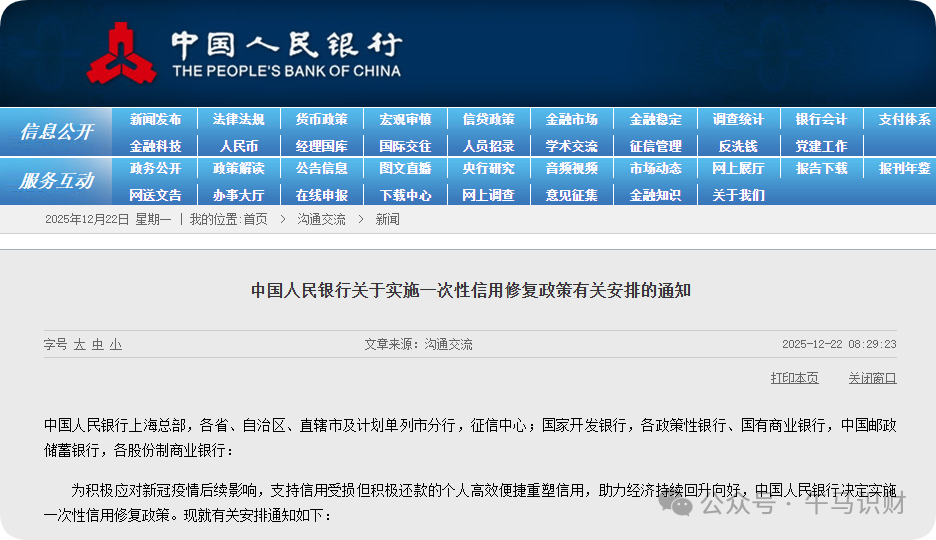This screenshot has height=540, width=936.
Task: Set font size to 中
Action: (x=98, y=345)
